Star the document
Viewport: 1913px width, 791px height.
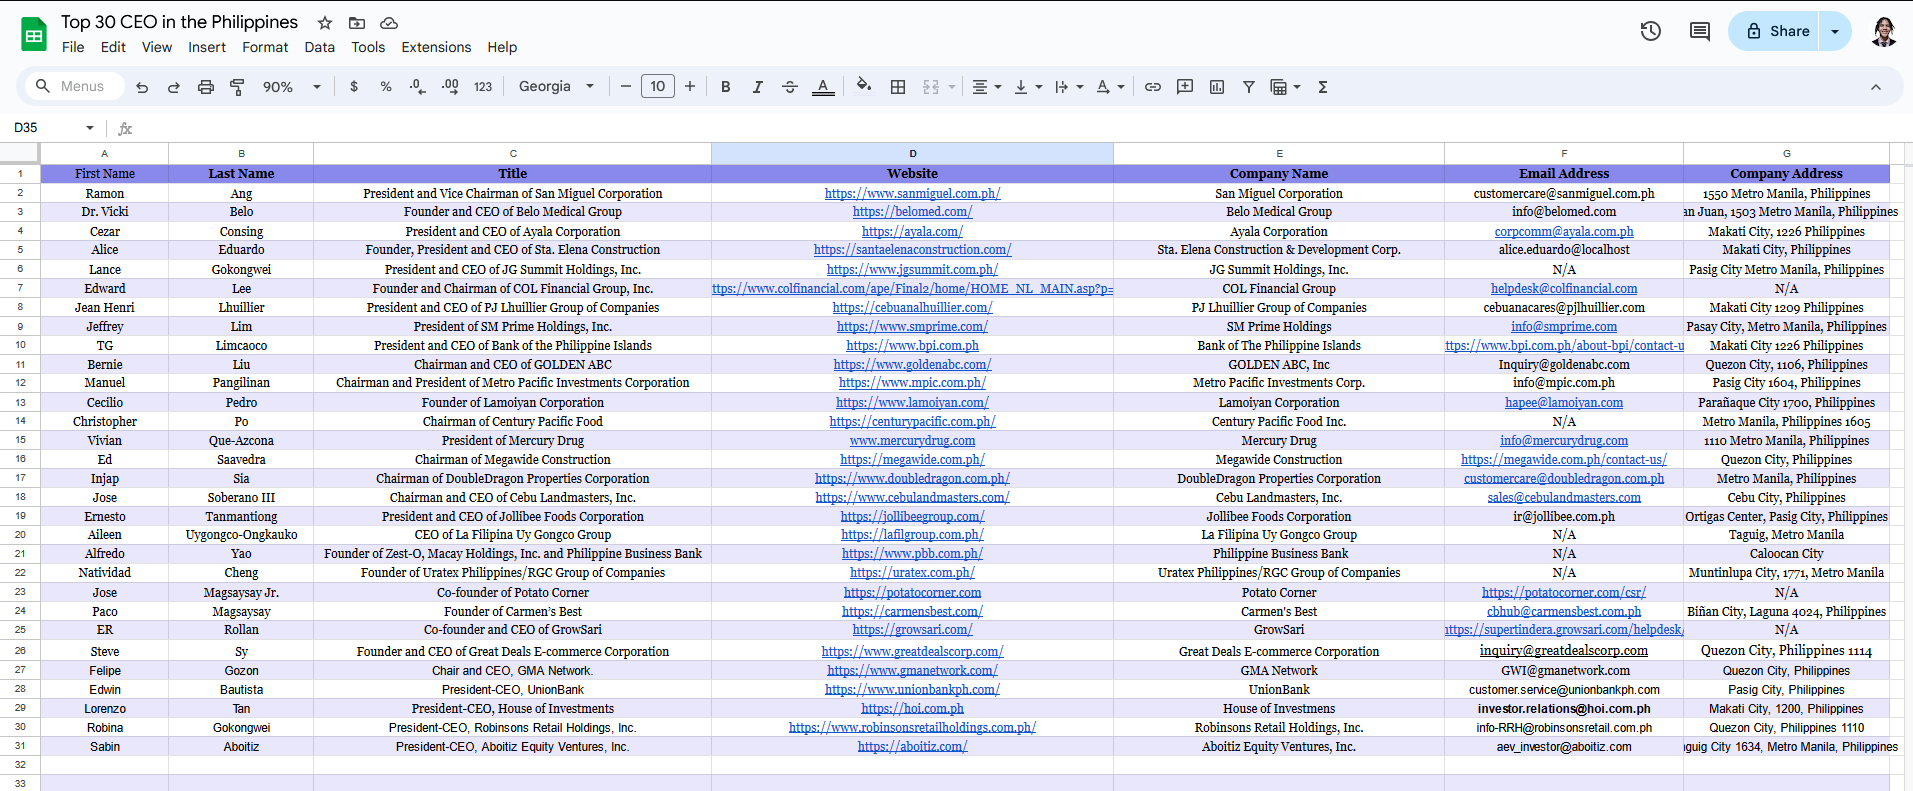point(325,23)
